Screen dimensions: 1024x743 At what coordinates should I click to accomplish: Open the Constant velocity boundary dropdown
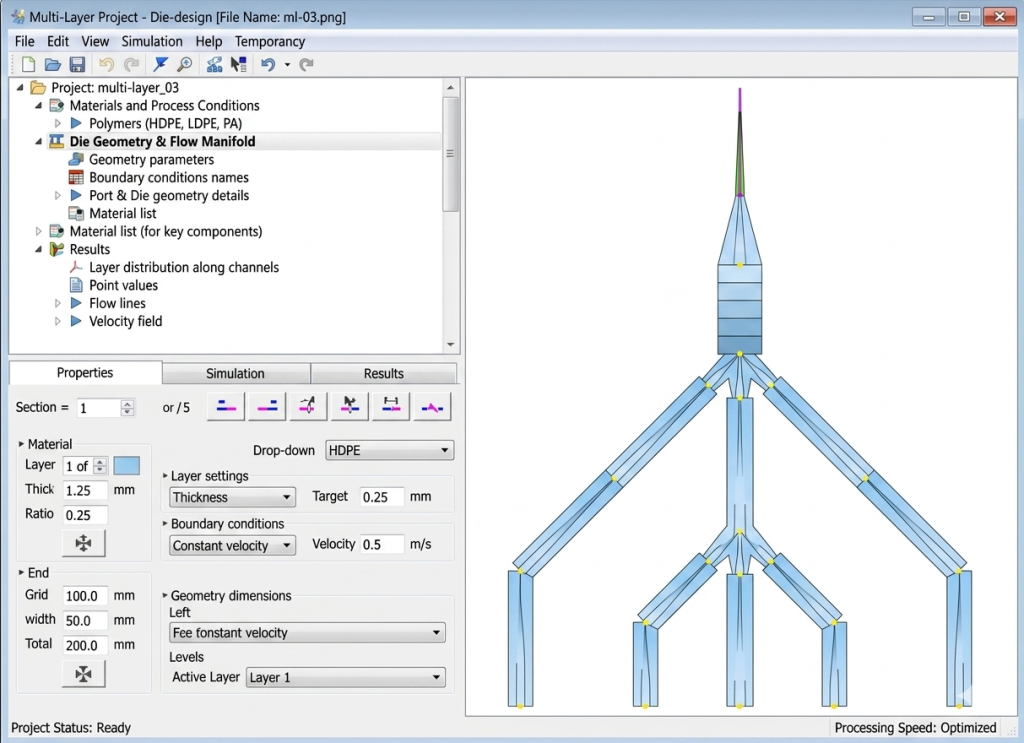pos(232,545)
